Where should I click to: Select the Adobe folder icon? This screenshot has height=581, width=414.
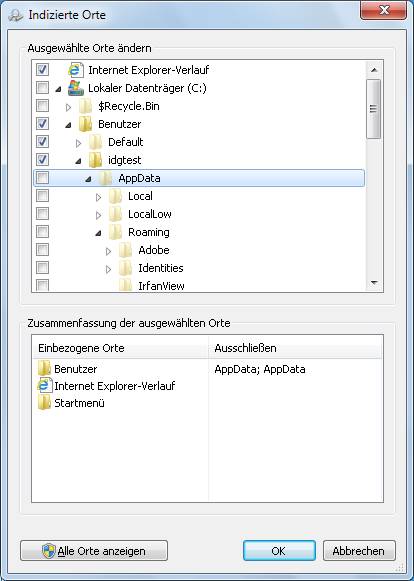point(126,250)
